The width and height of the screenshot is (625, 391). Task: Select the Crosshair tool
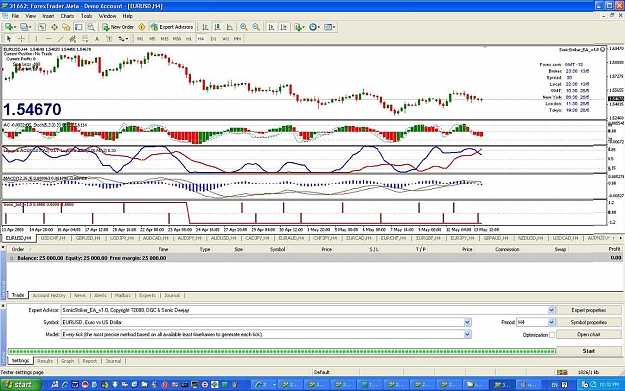click(x=22, y=39)
